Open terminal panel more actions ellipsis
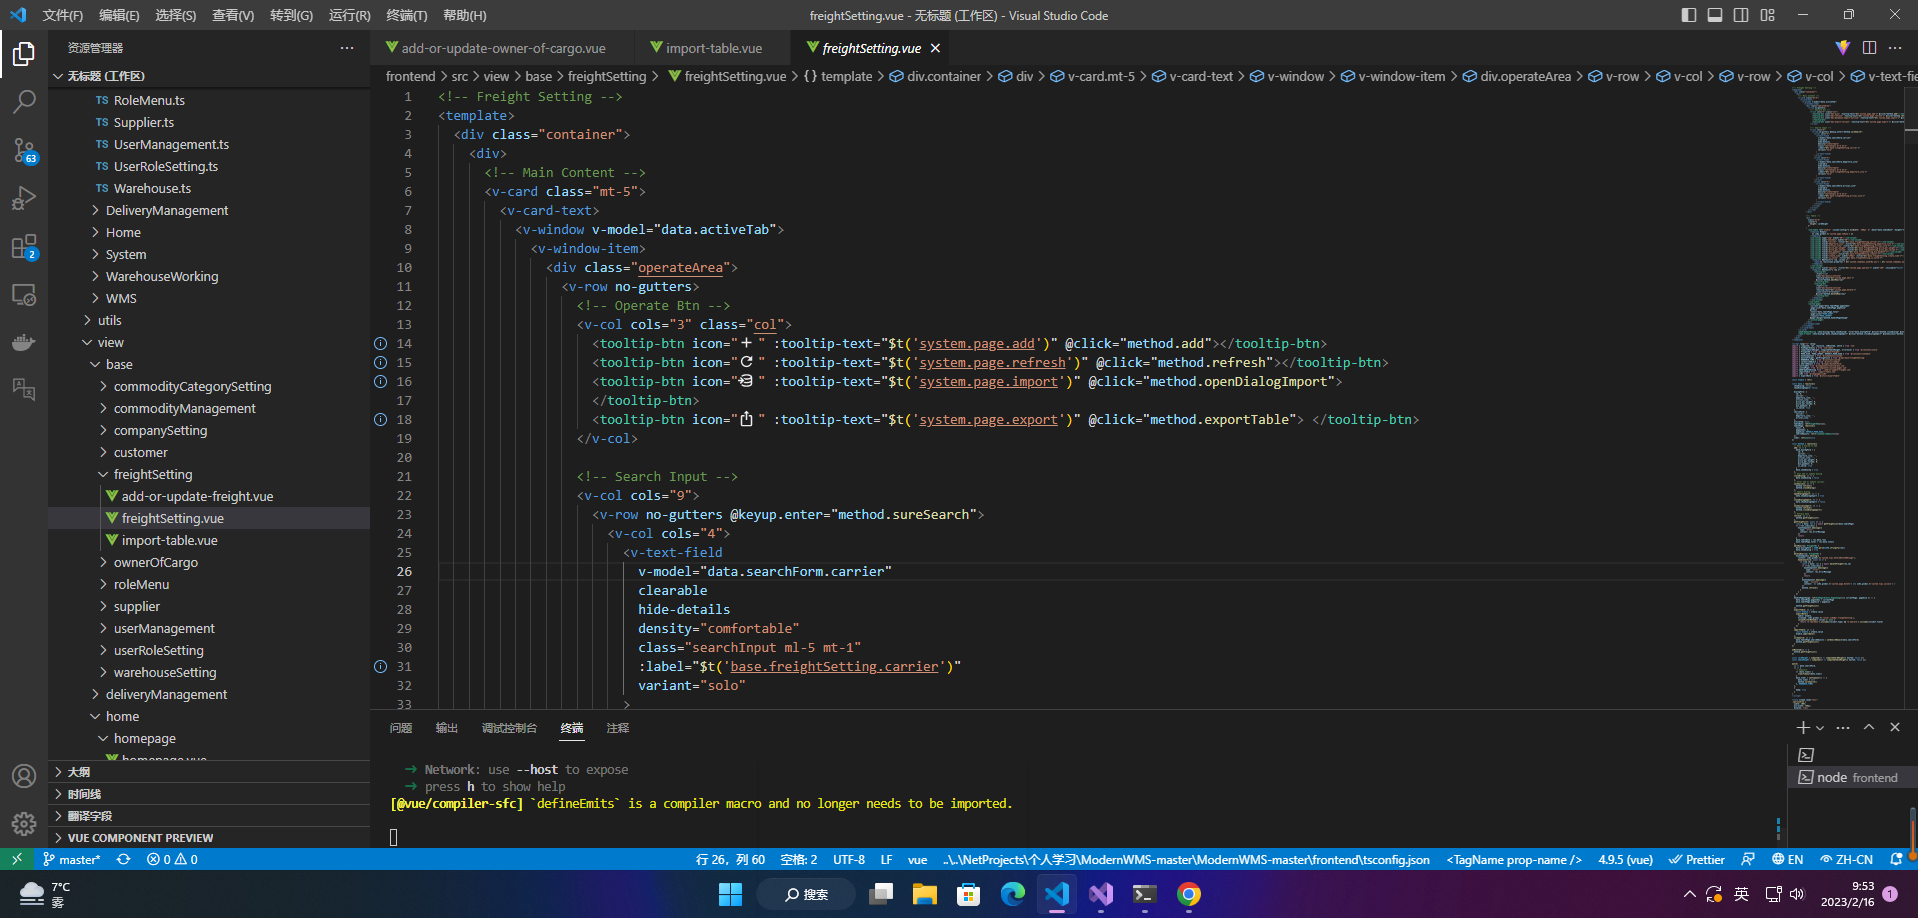Viewport: 1918px width, 918px height. coord(1843,728)
